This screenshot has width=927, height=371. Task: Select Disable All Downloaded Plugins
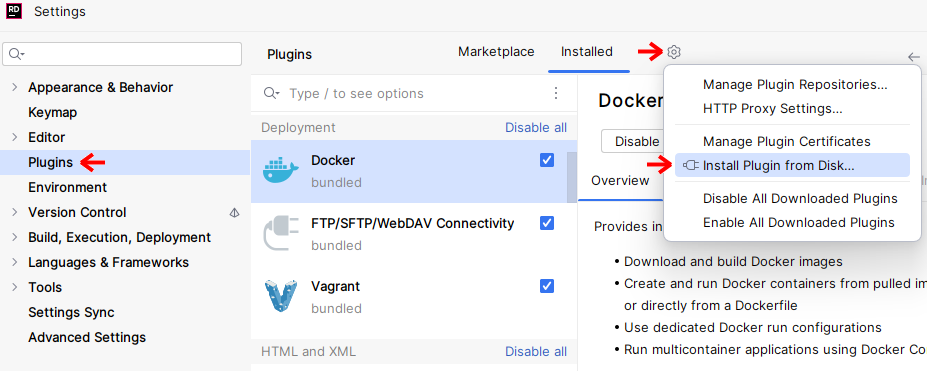coord(800,198)
